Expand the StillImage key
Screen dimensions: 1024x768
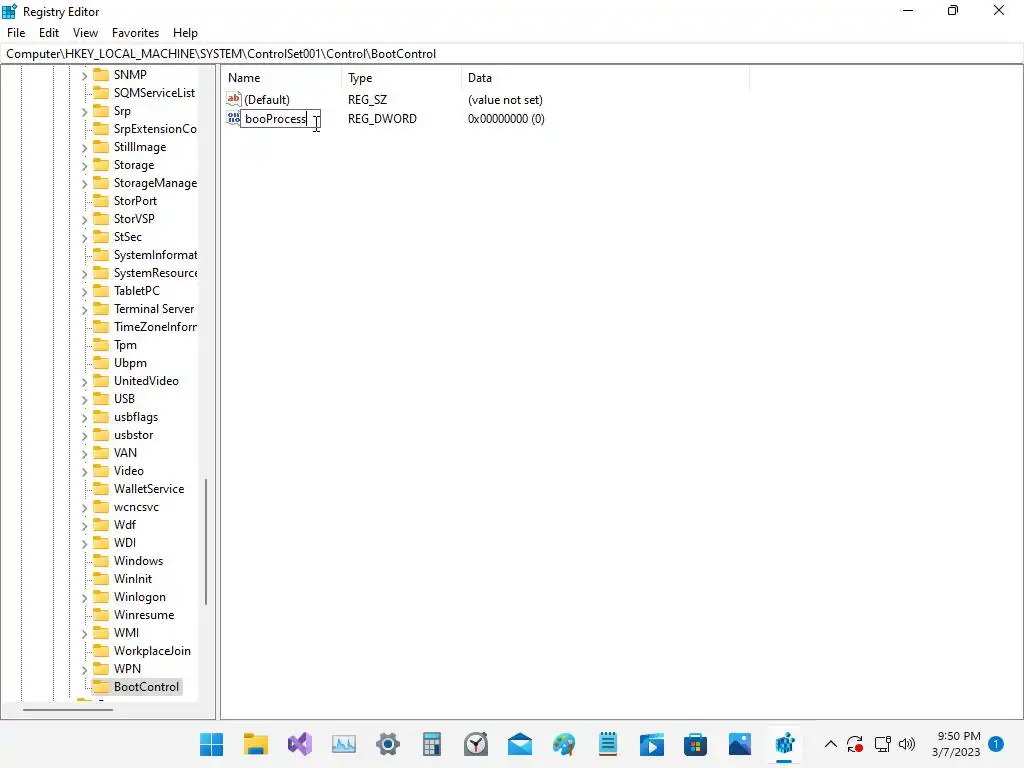click(84, 148)
